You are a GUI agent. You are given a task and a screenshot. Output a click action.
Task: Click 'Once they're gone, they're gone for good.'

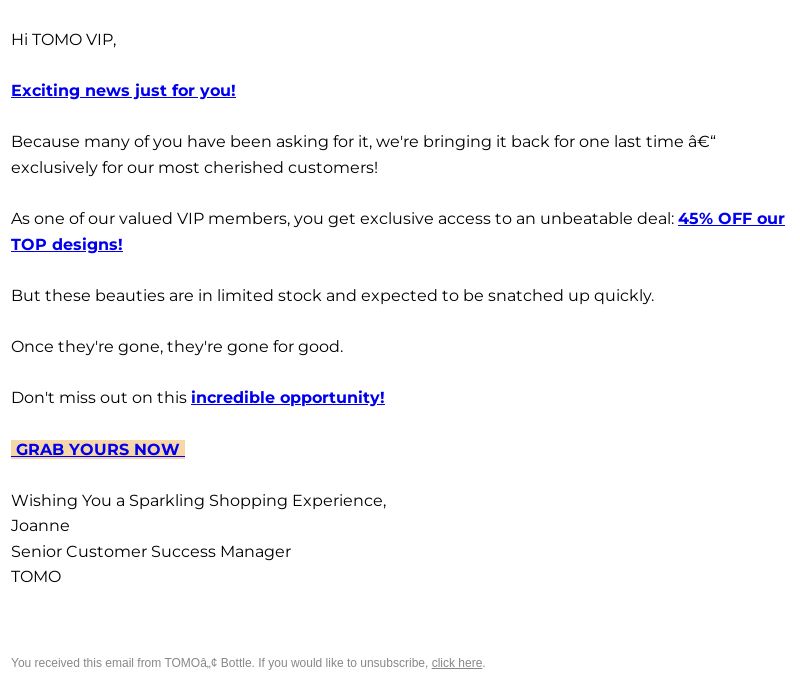177,346
